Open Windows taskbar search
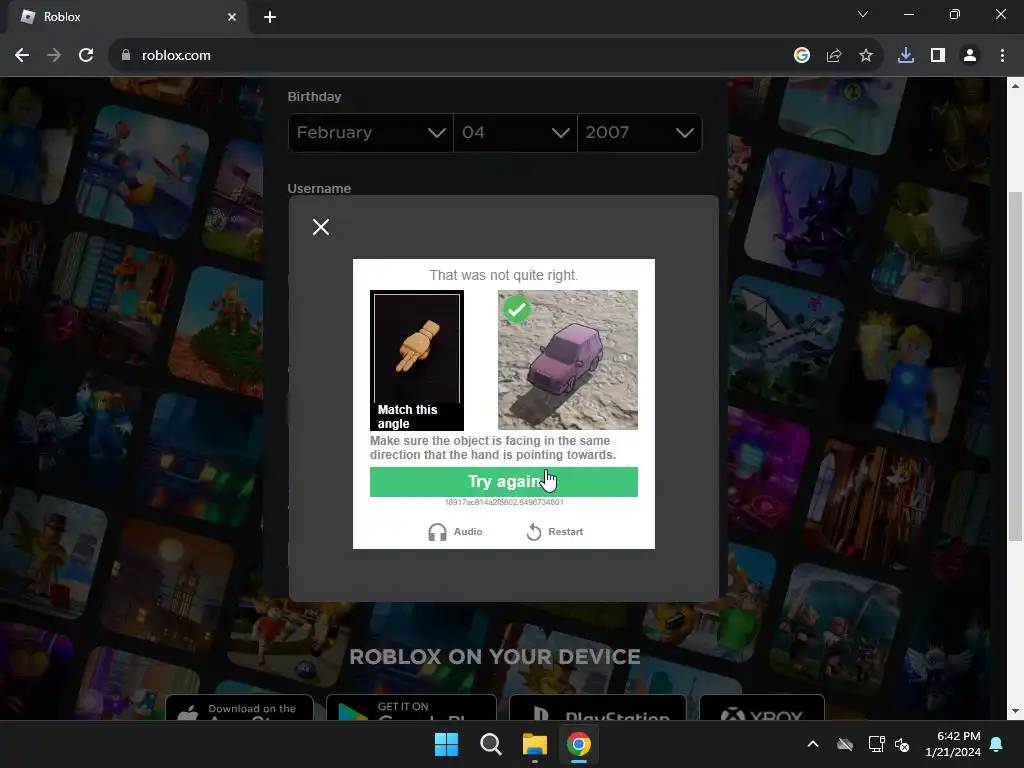The image size is (1024, 768). pos(490,744)
